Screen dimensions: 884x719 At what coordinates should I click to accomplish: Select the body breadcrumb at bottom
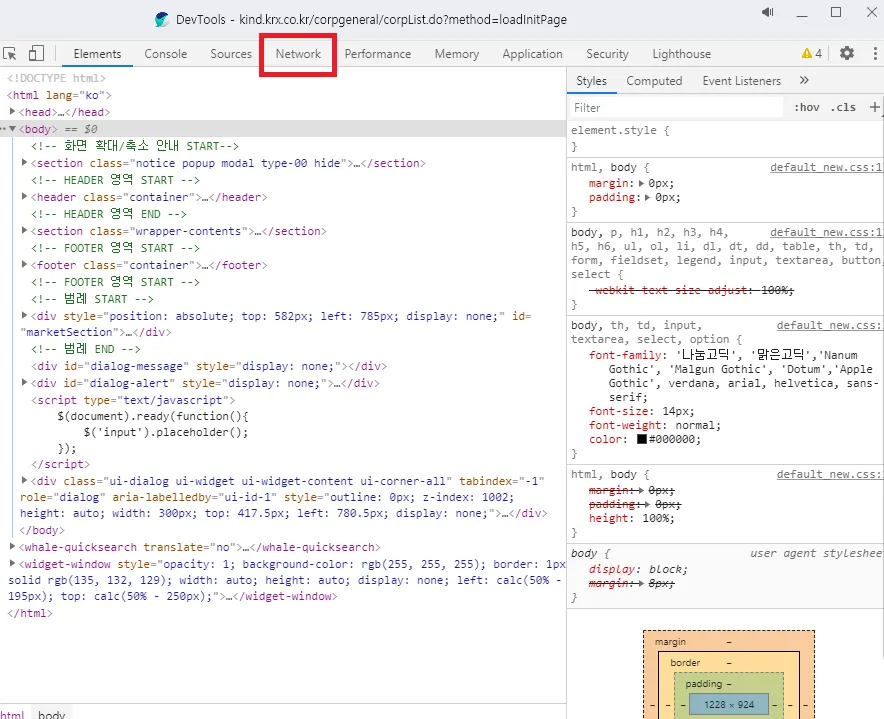click(x=51, y=714)
